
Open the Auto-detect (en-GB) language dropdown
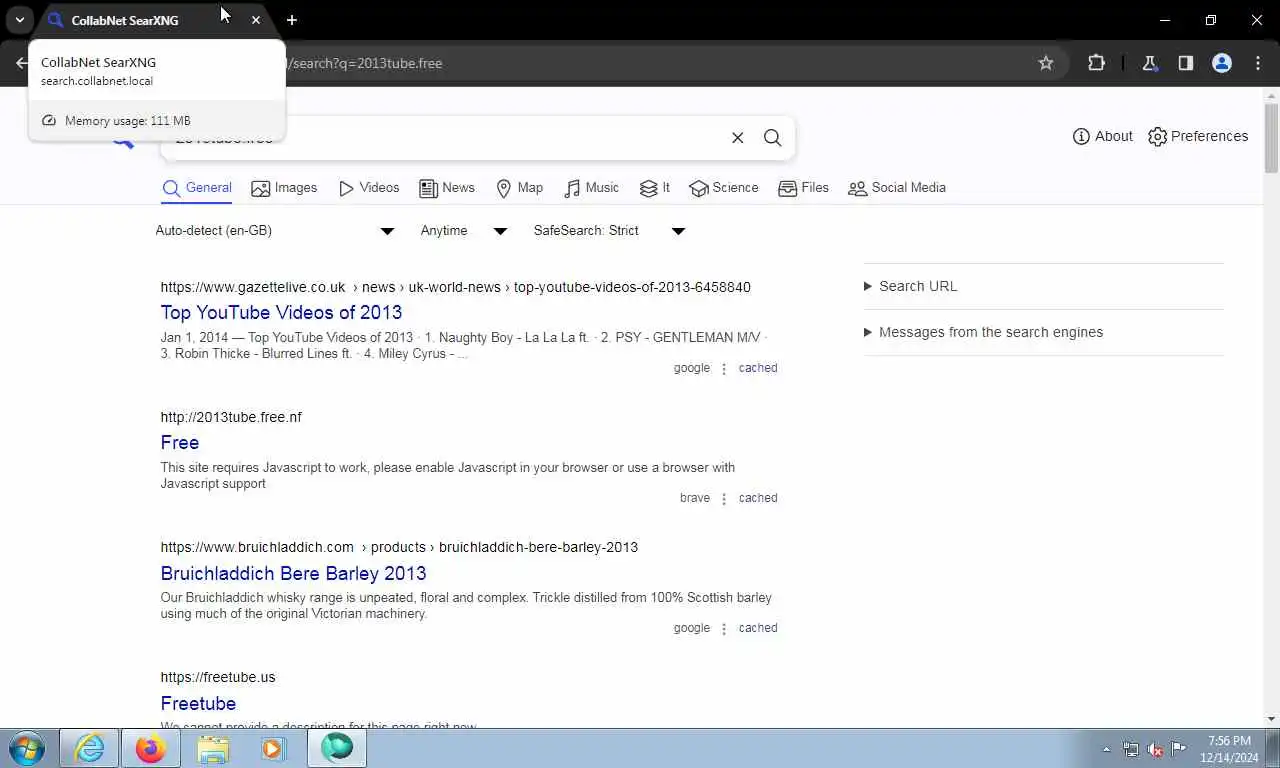(275, 231)
